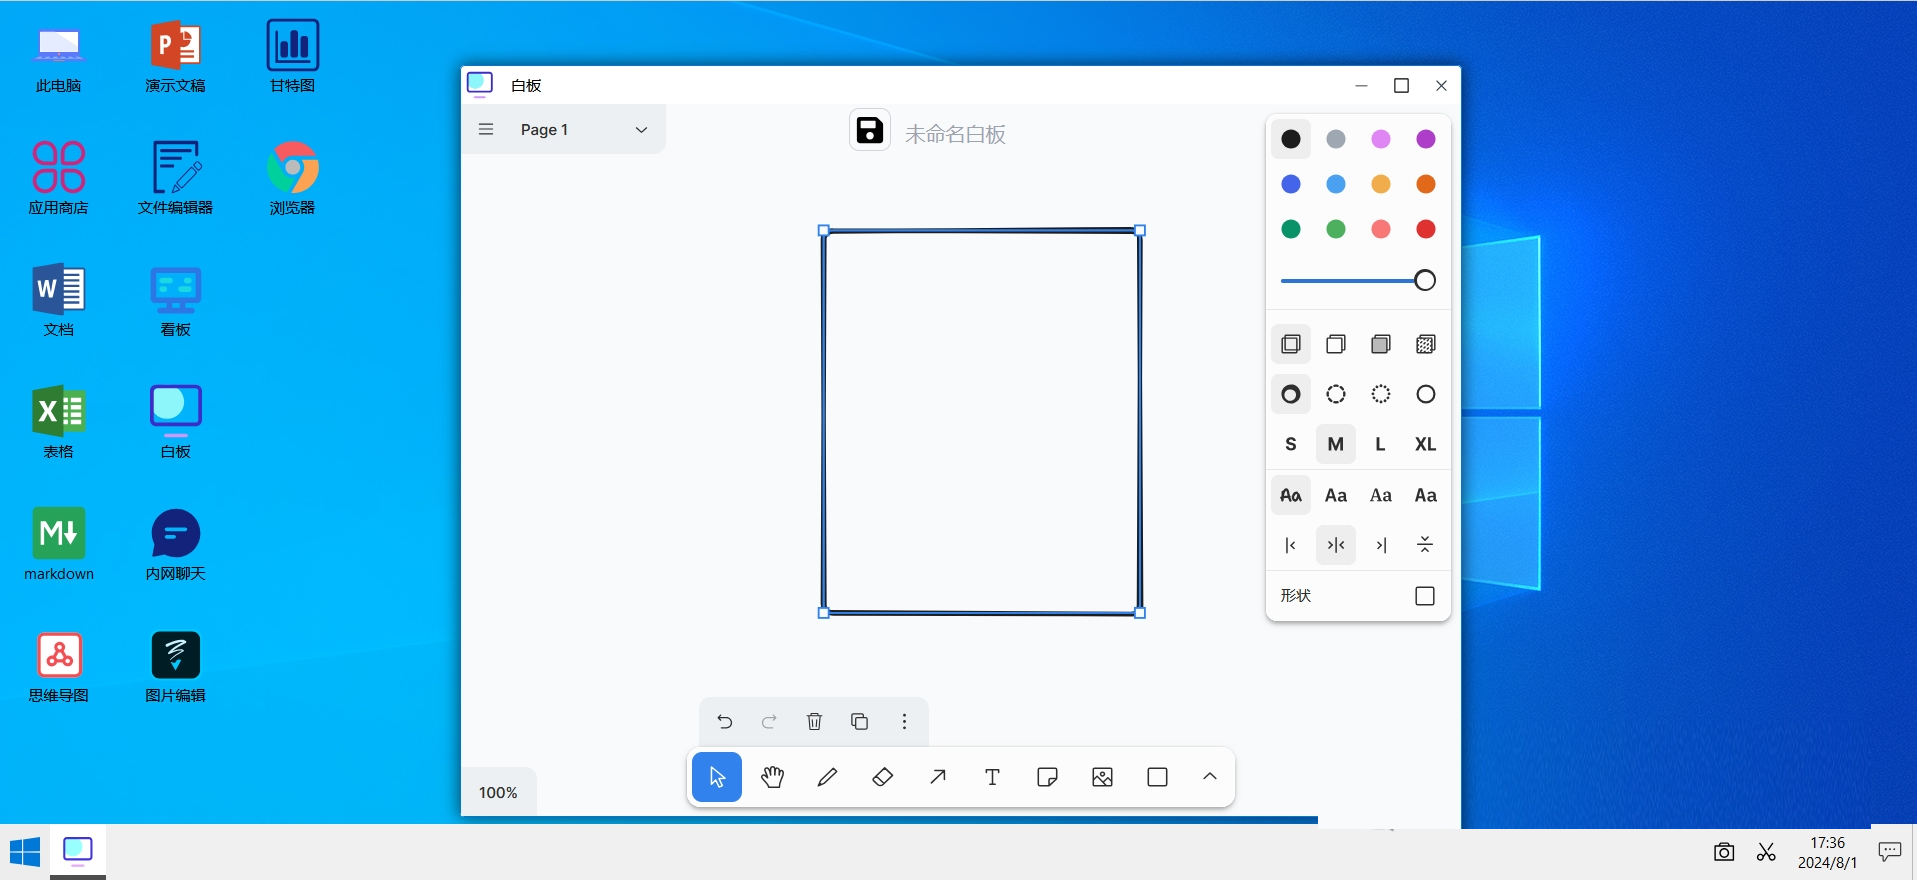Pick the red color swatch
Viewport: 1917px width, 880px height.
(x=1425, y=229)
